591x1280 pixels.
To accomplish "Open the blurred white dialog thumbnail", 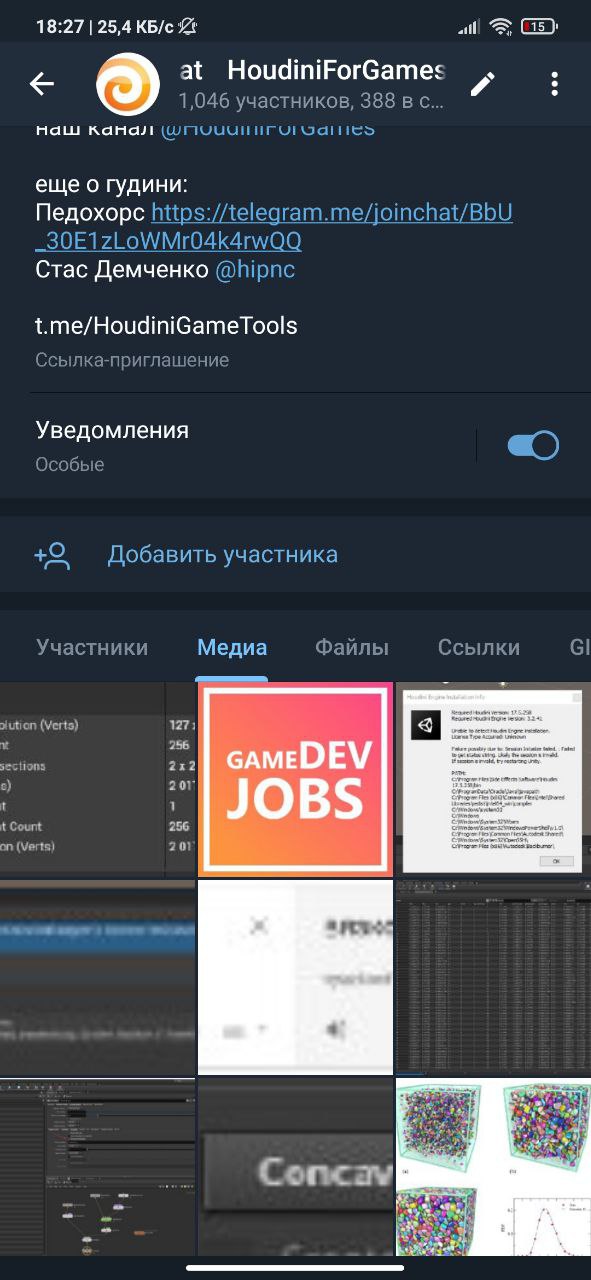I will [295, 977].
